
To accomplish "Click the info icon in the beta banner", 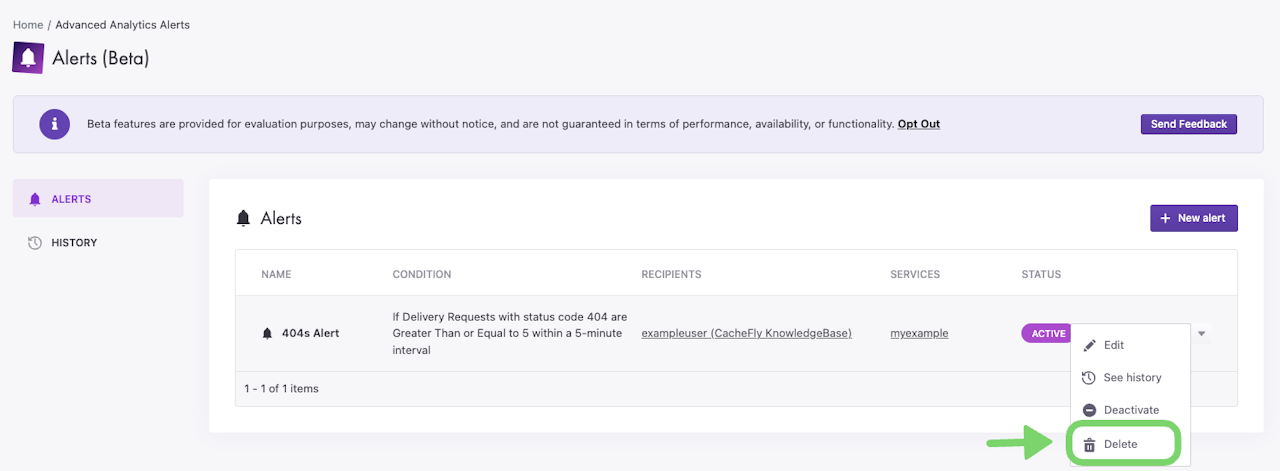I will [54, 124].
